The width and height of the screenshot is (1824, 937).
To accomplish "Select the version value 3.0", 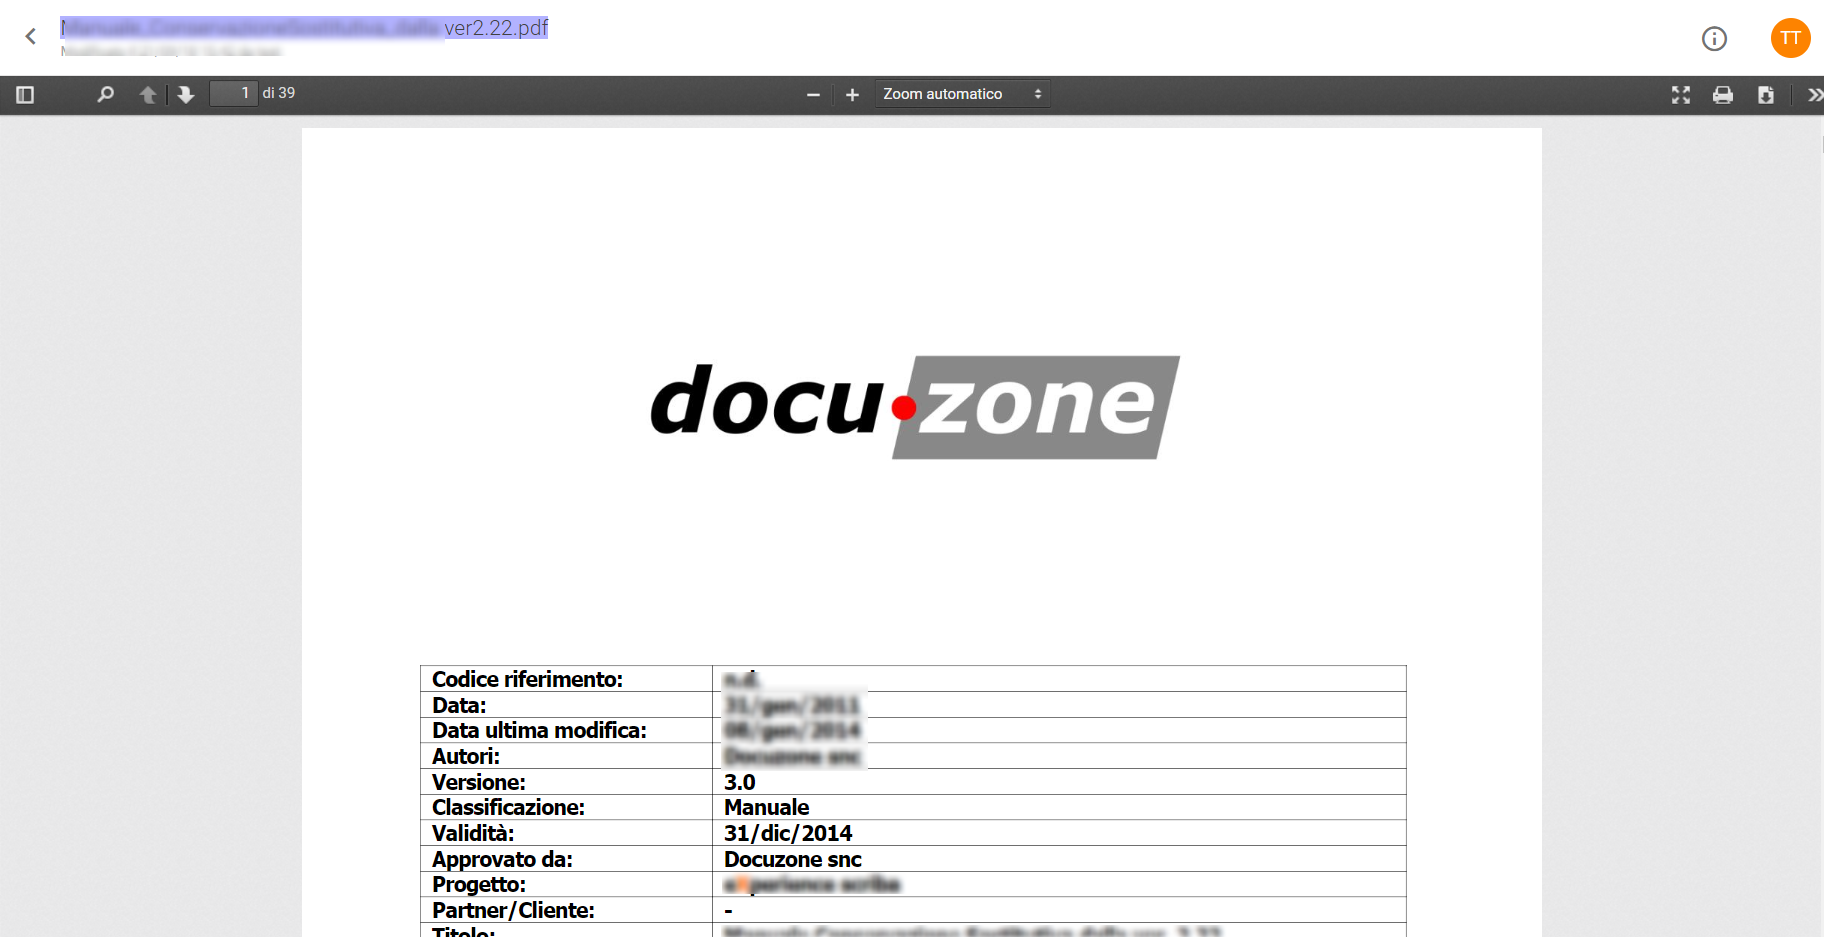I will (739, 782).
